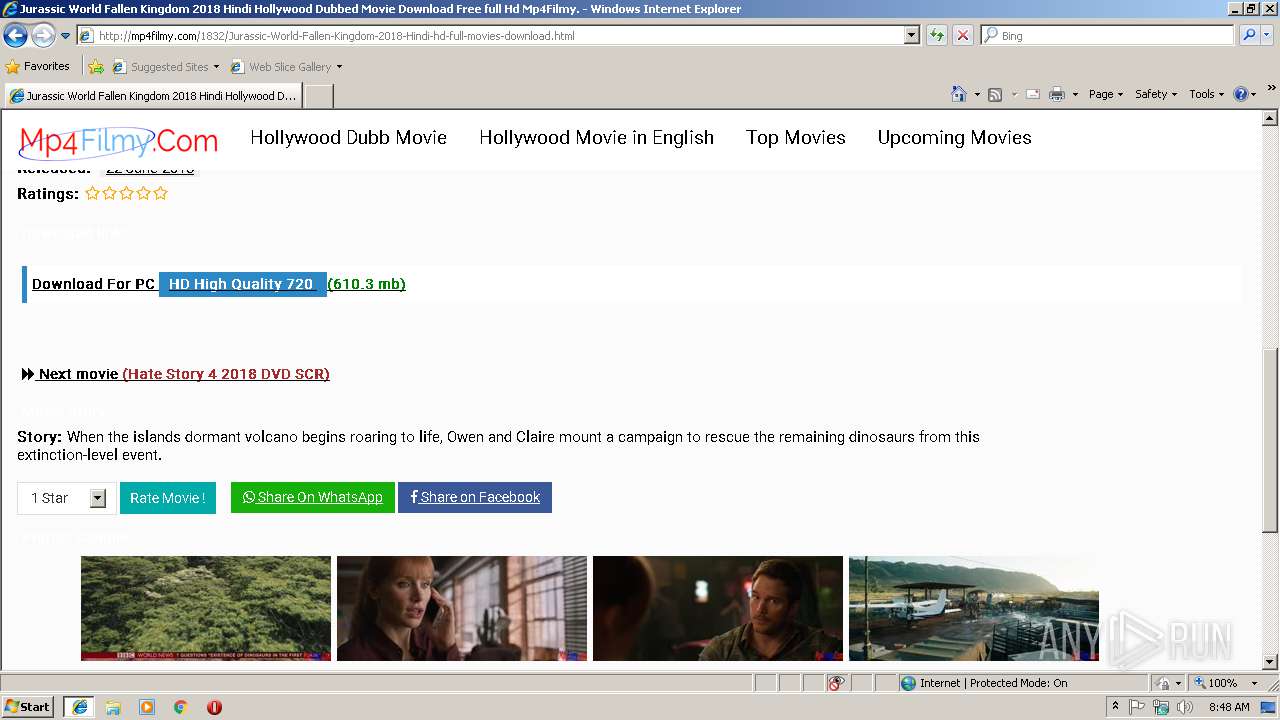Click Share on Facebook button
Viewport: 1280px width, 720px height.
tap(475, 497)
